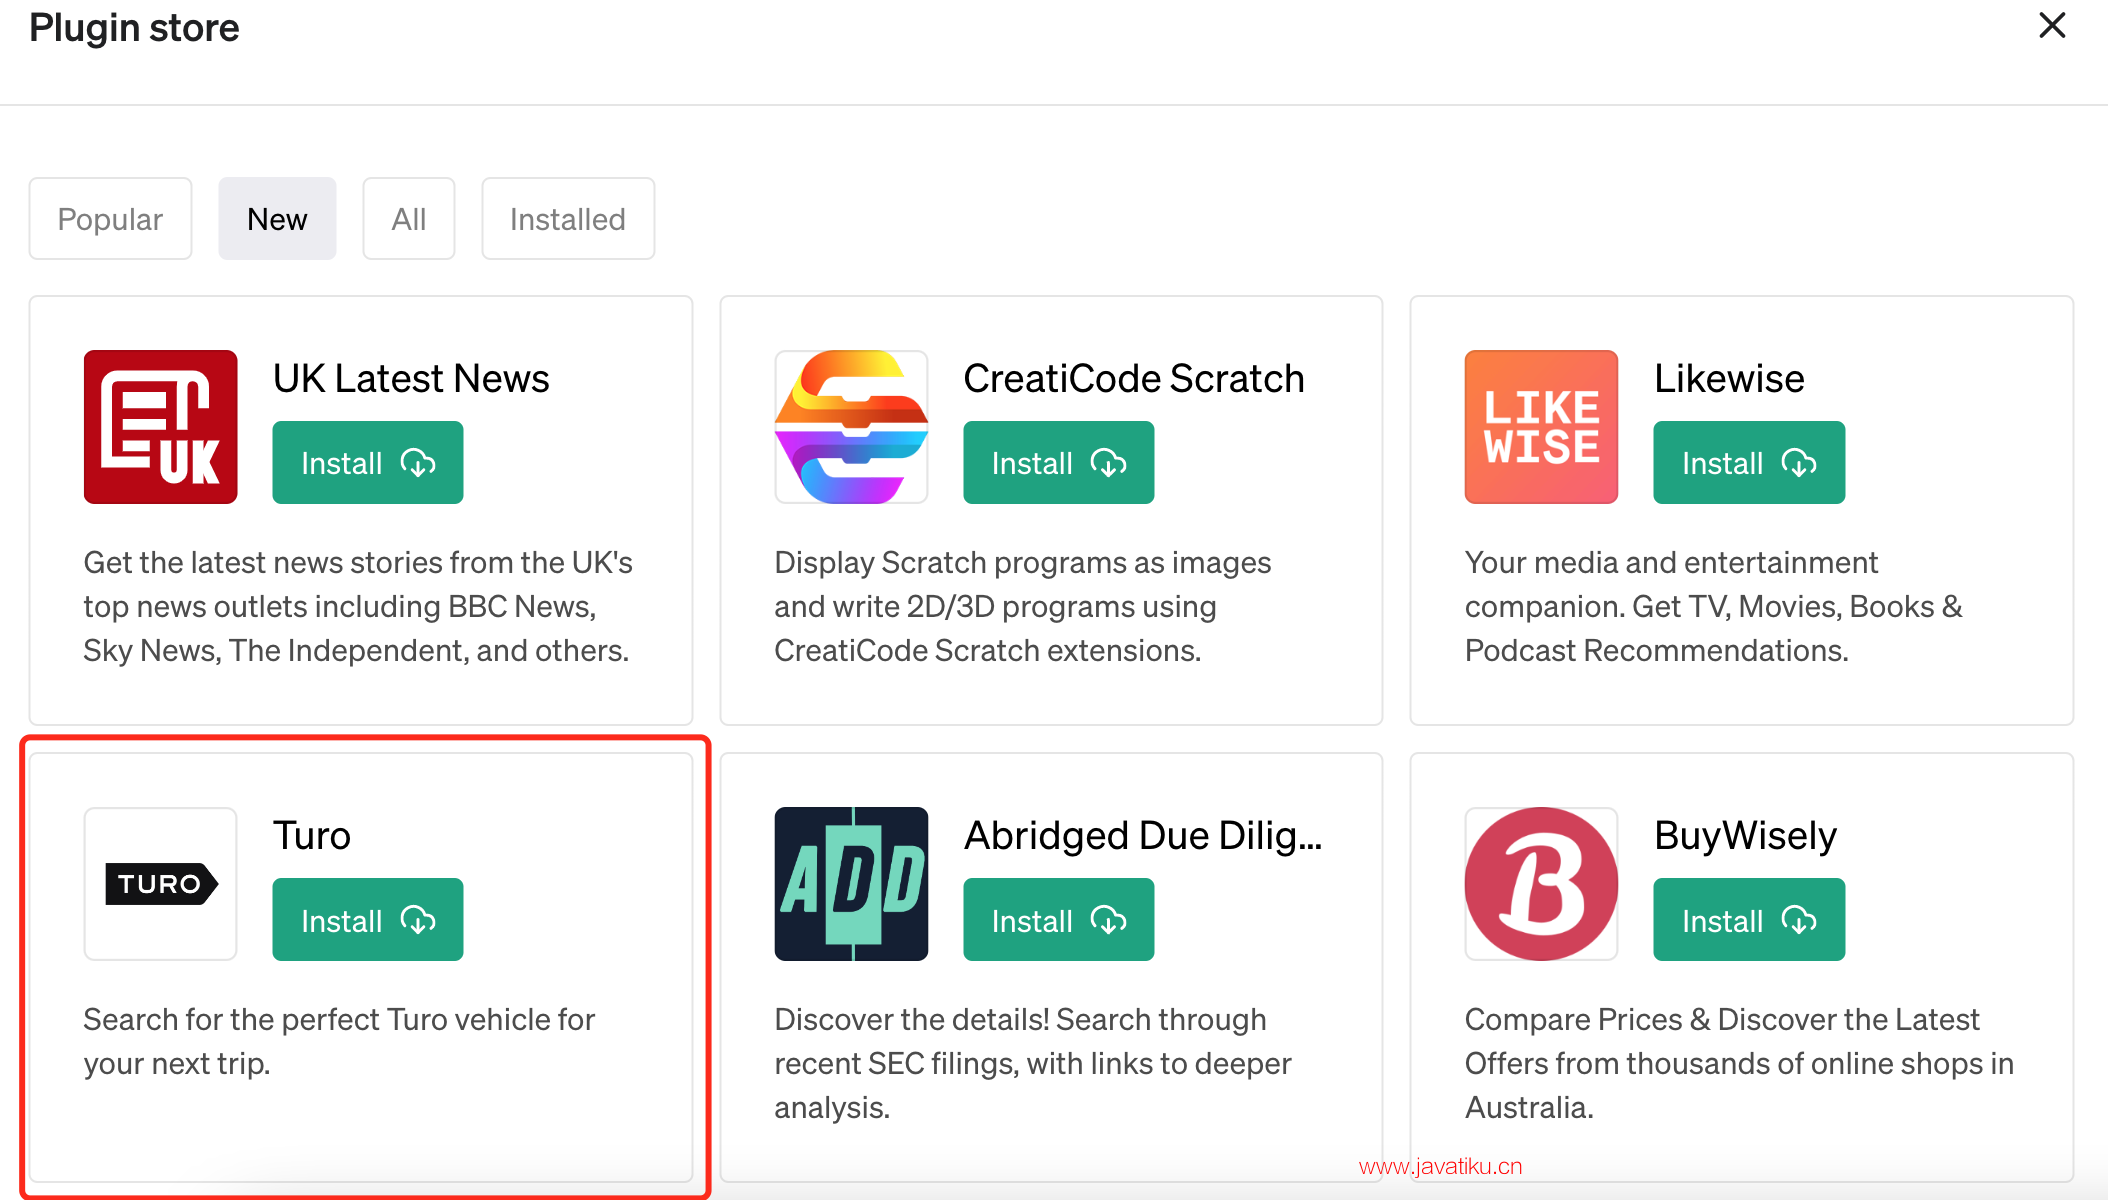Image resolution: width=2108 pixels, height=1200 pixels.
Task: Install the Turo plugin
Action: pyautogui.click(x=368, y=920)
